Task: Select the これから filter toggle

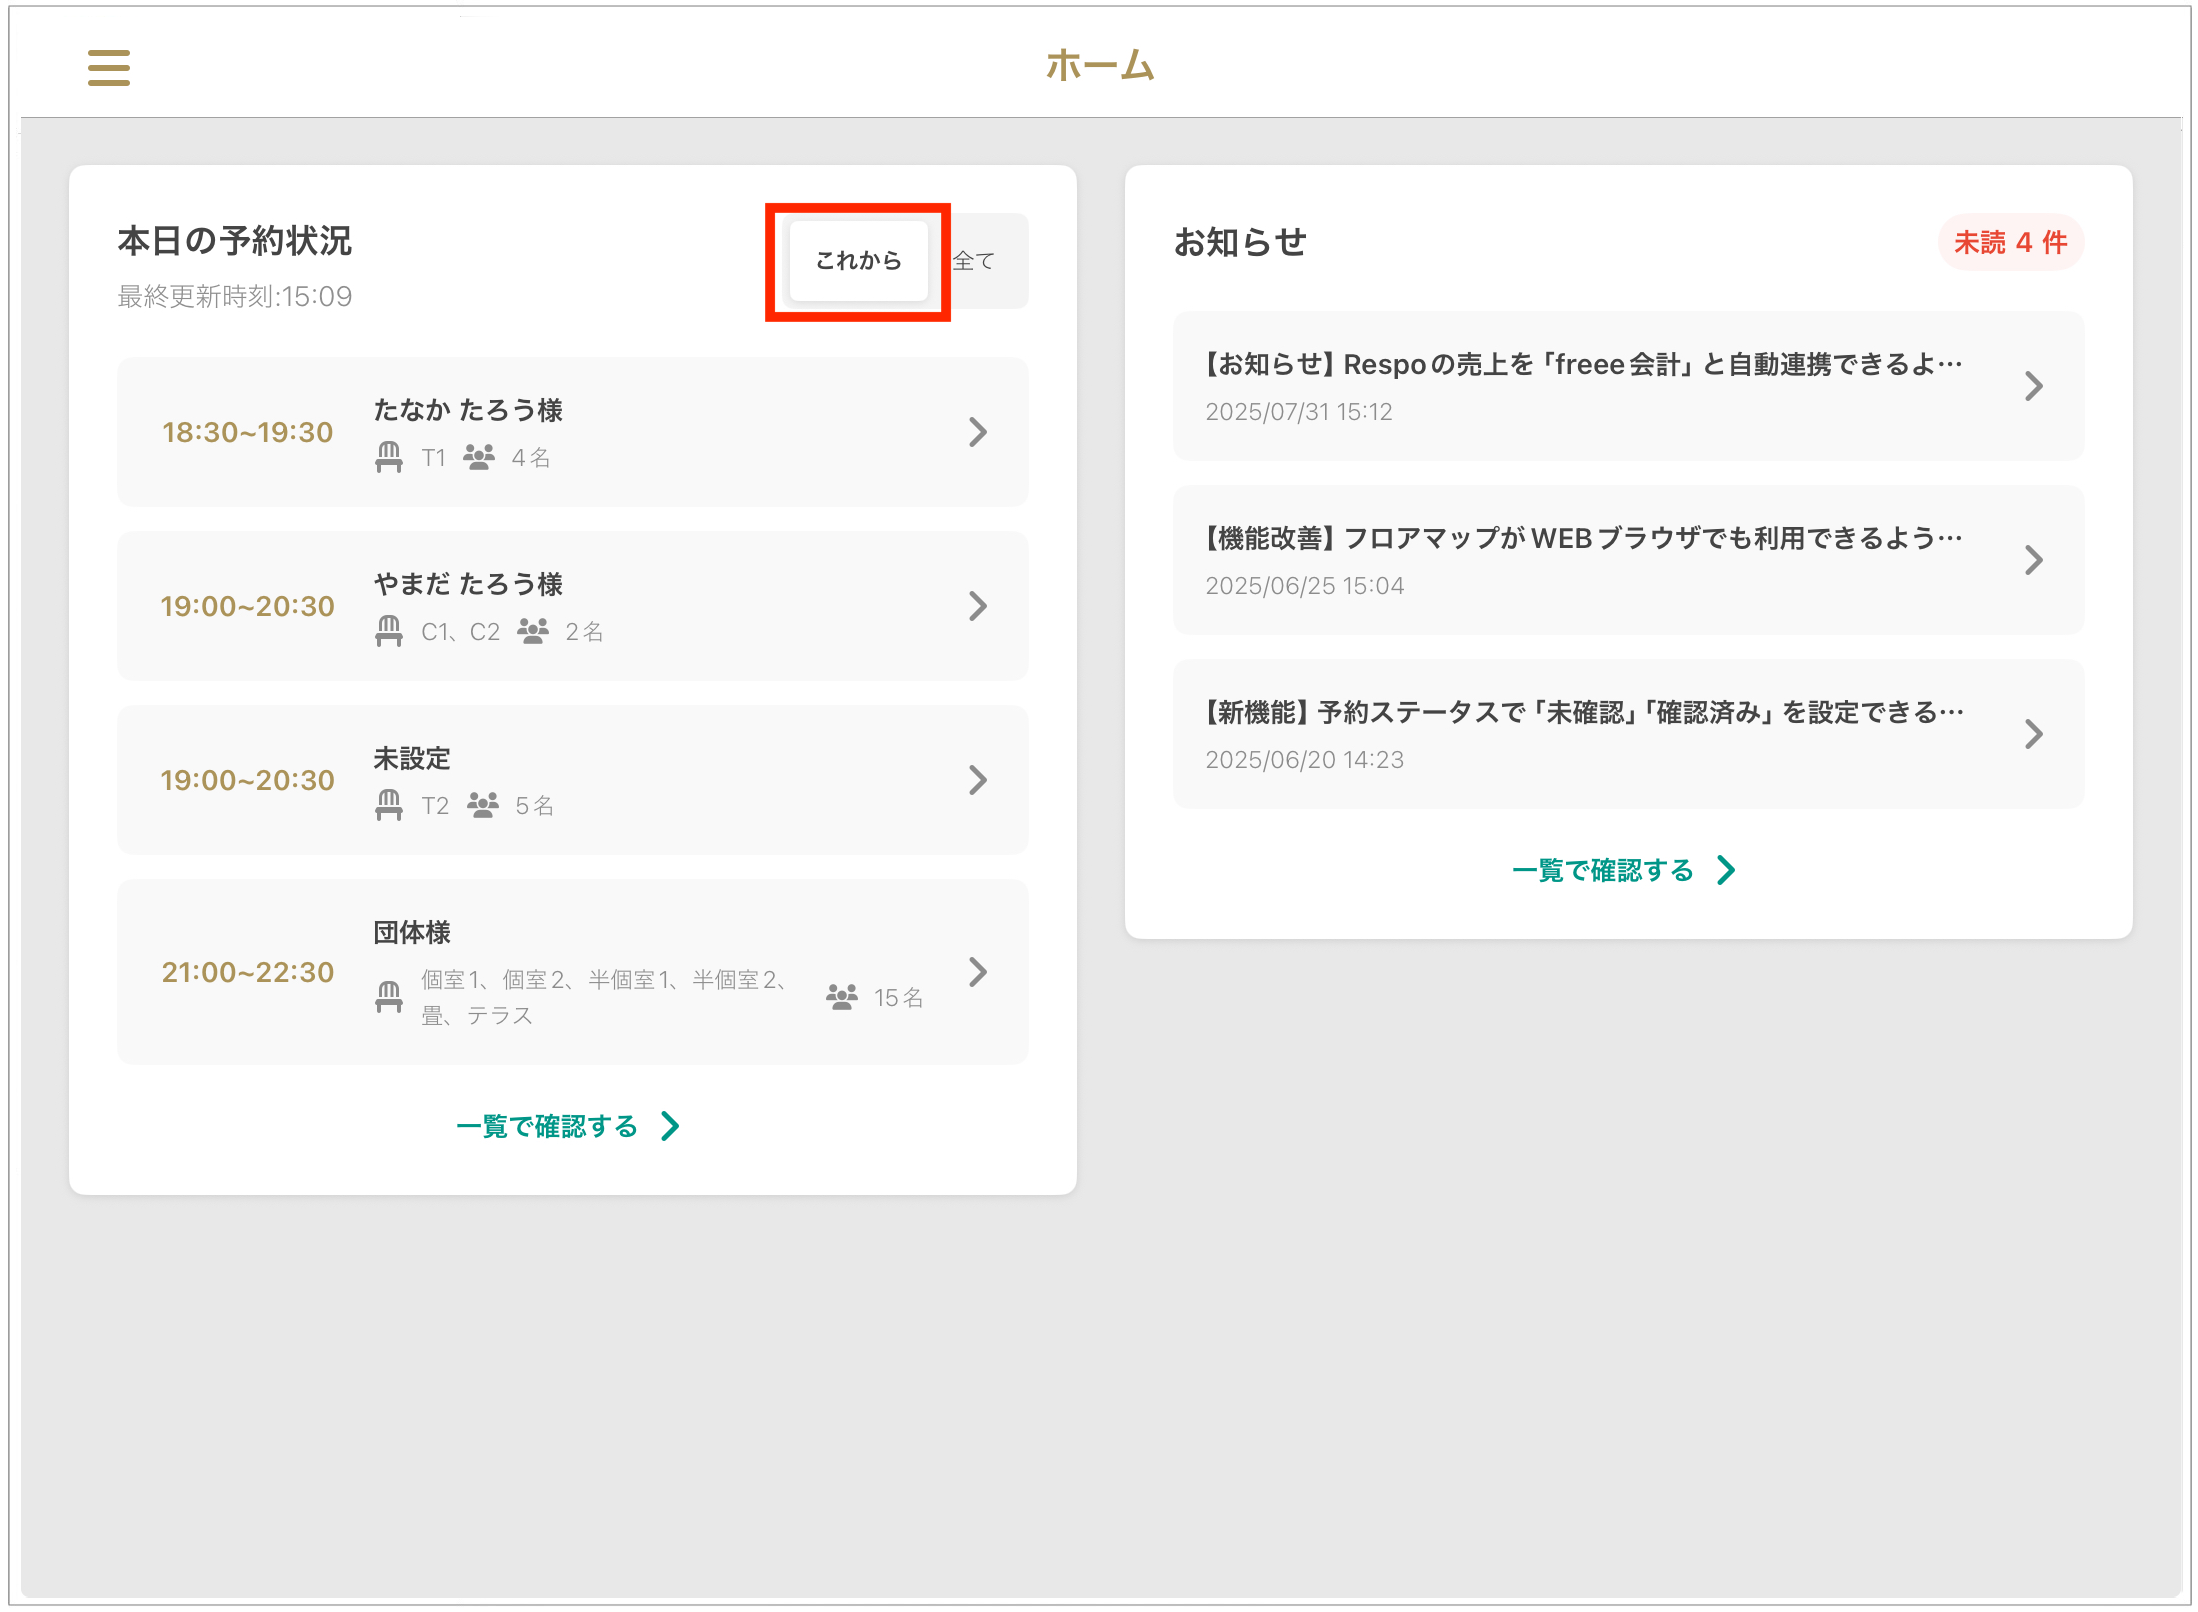Action: 858,261
